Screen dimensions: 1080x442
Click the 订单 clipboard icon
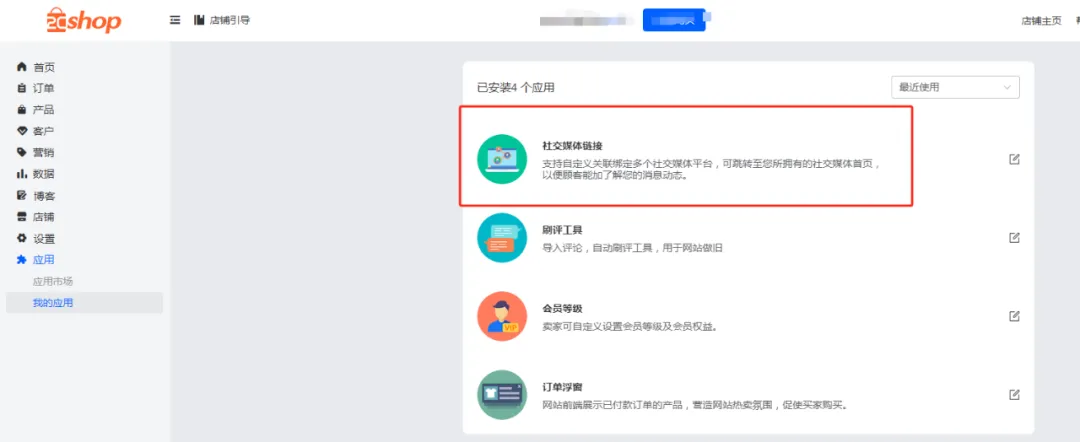(22, 88)
